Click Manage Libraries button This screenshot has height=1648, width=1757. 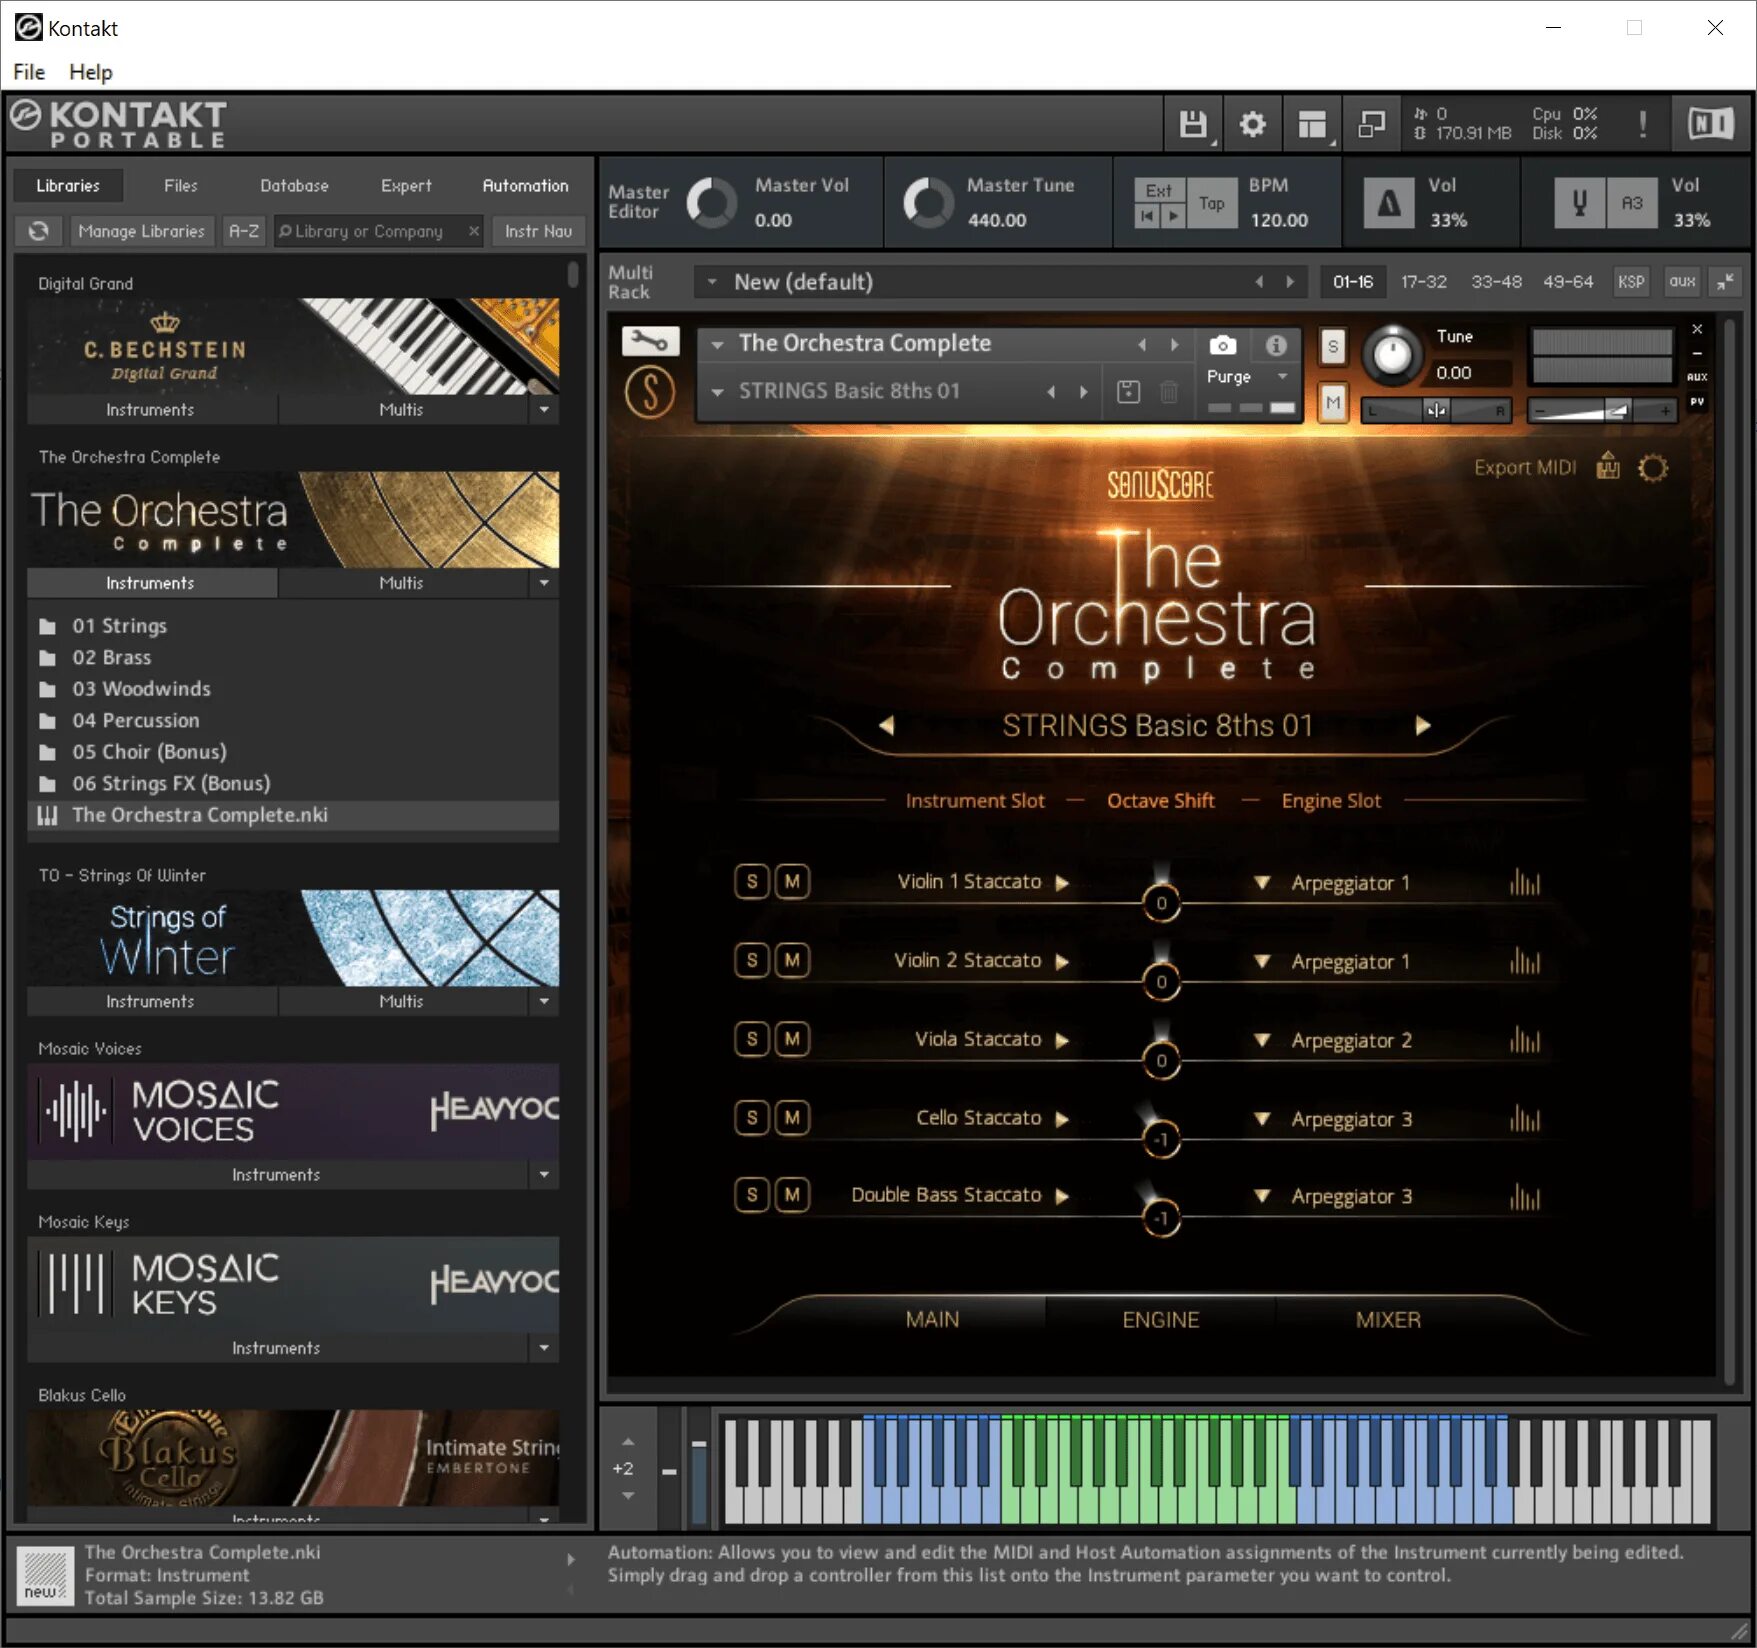[141, 231]
